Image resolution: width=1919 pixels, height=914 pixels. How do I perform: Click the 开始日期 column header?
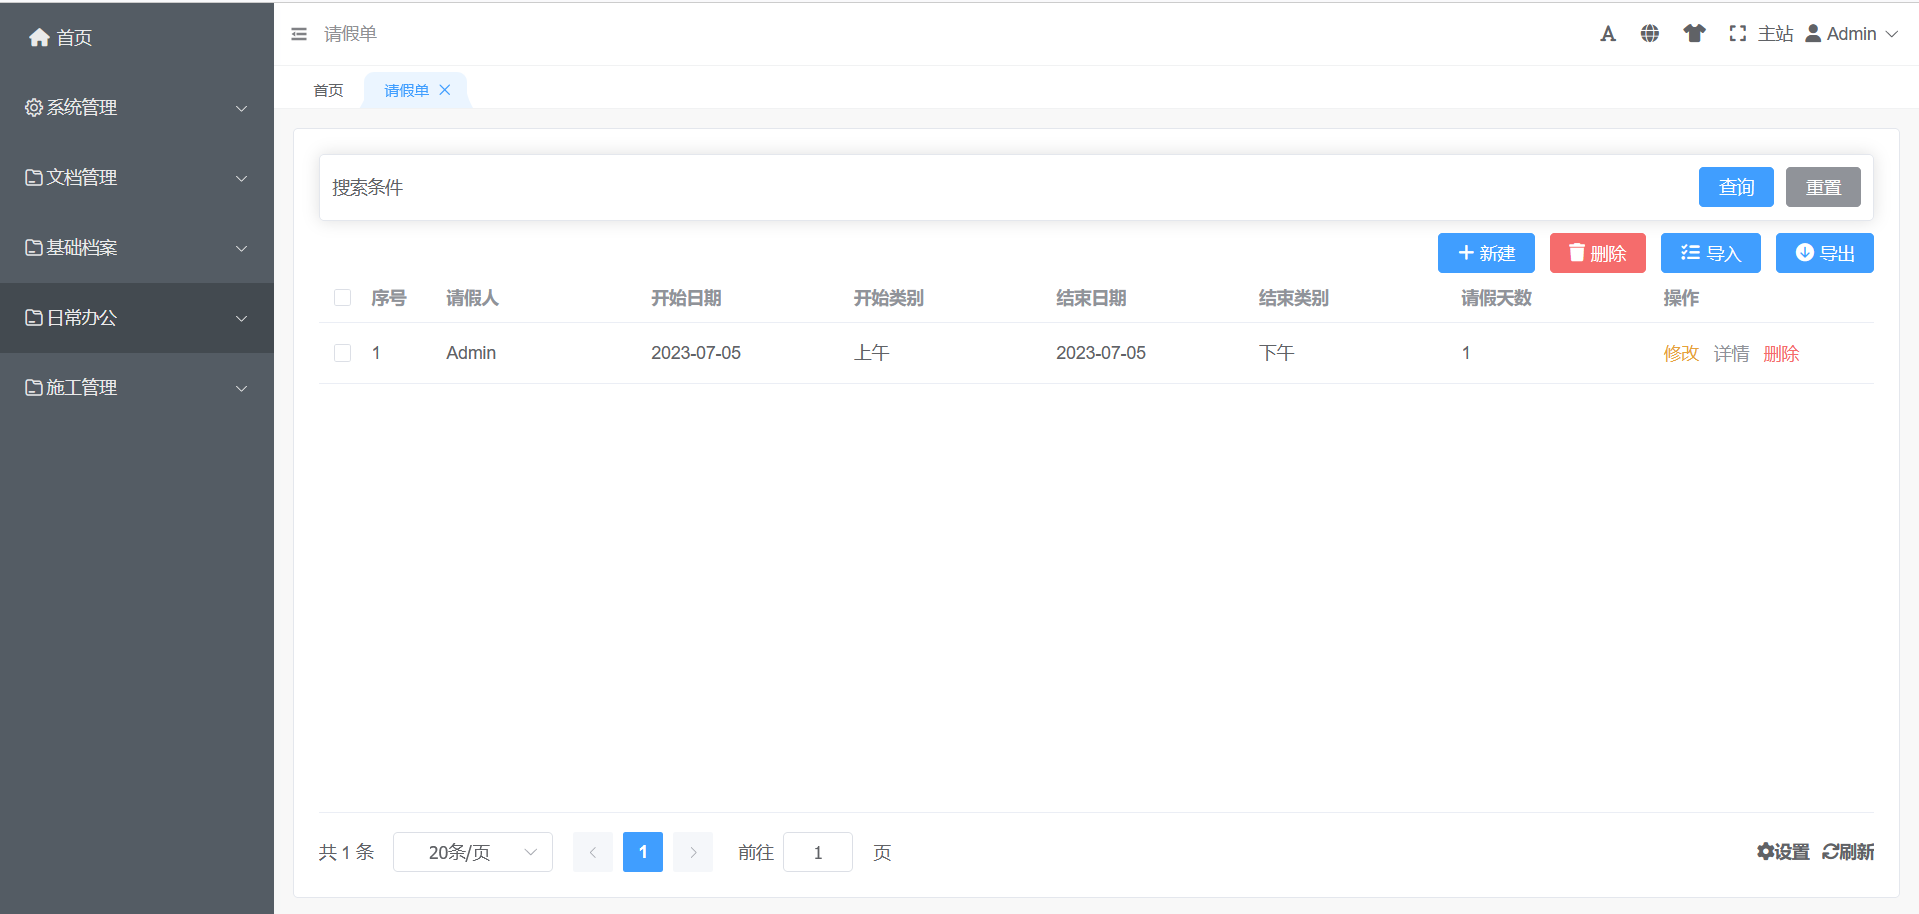point(686,298)
